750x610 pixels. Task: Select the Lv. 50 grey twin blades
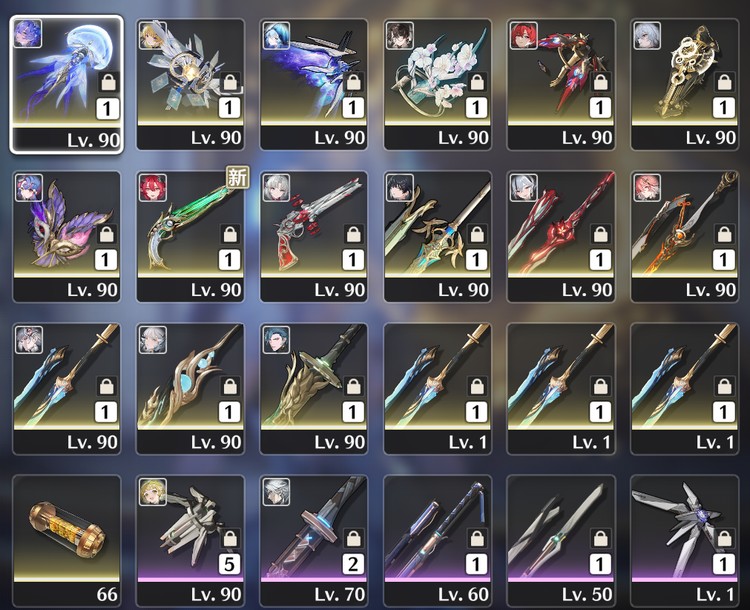[x=561, y=541]
